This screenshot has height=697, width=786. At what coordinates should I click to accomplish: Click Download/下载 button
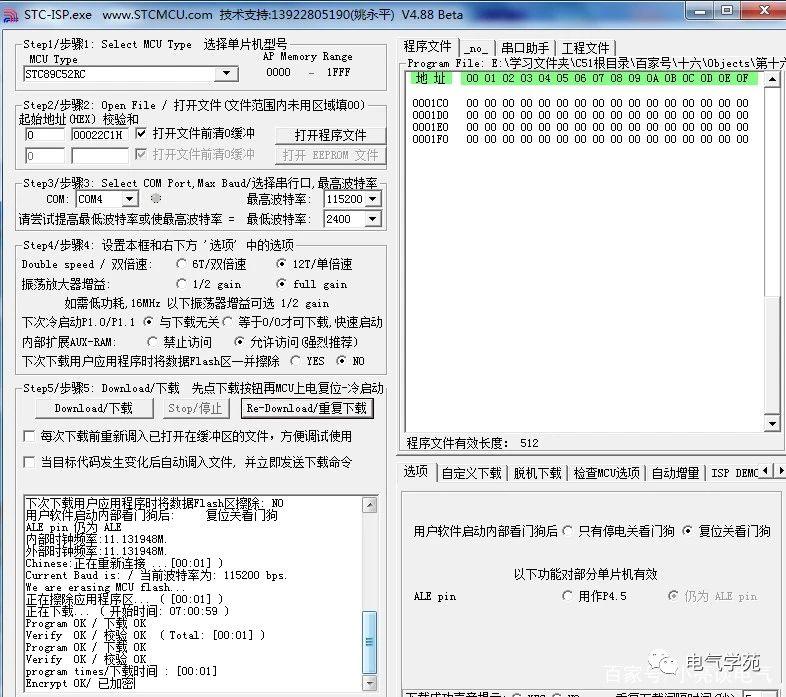pyautogui.click(x=94, y=408)
